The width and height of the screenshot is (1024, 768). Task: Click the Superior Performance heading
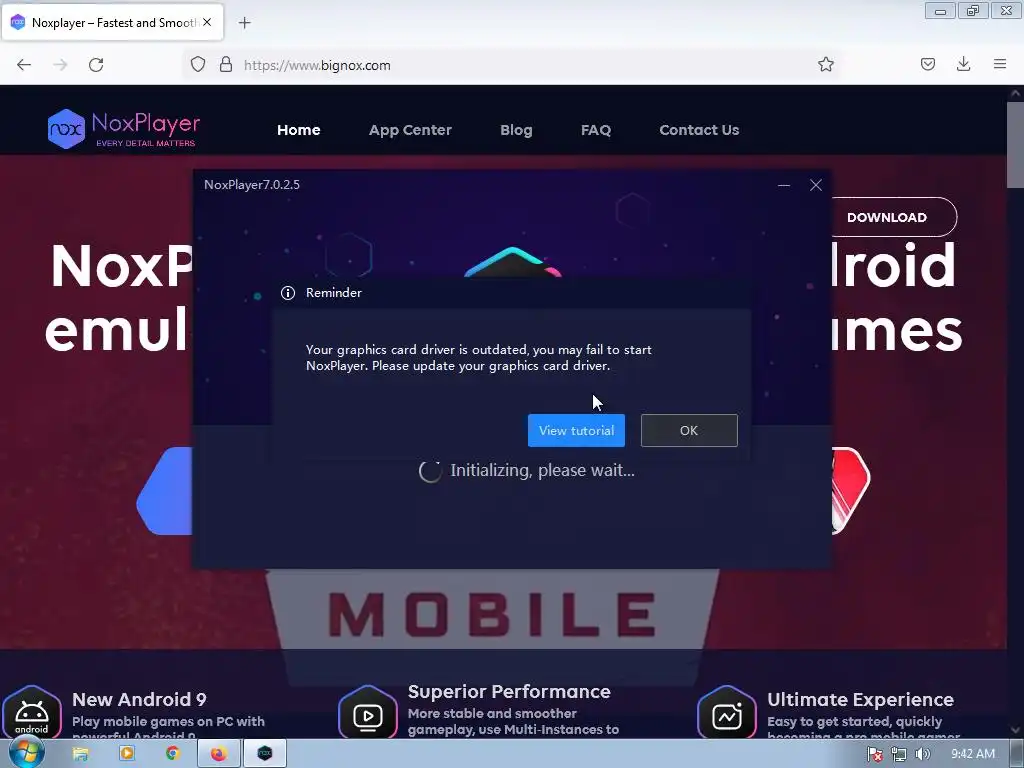tap(509, 692)
